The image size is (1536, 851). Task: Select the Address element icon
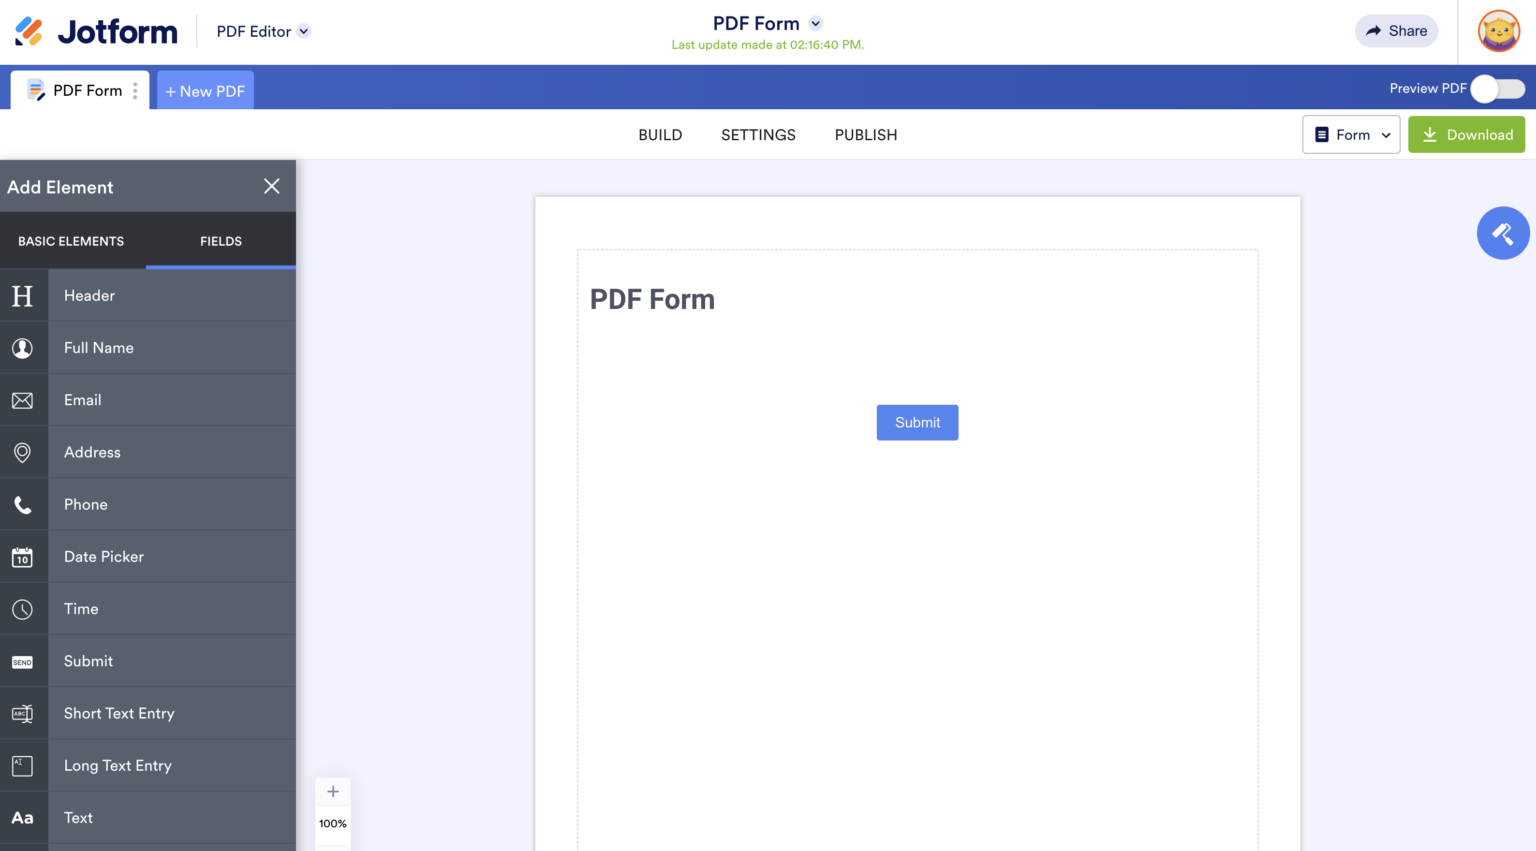pos(23,452)
